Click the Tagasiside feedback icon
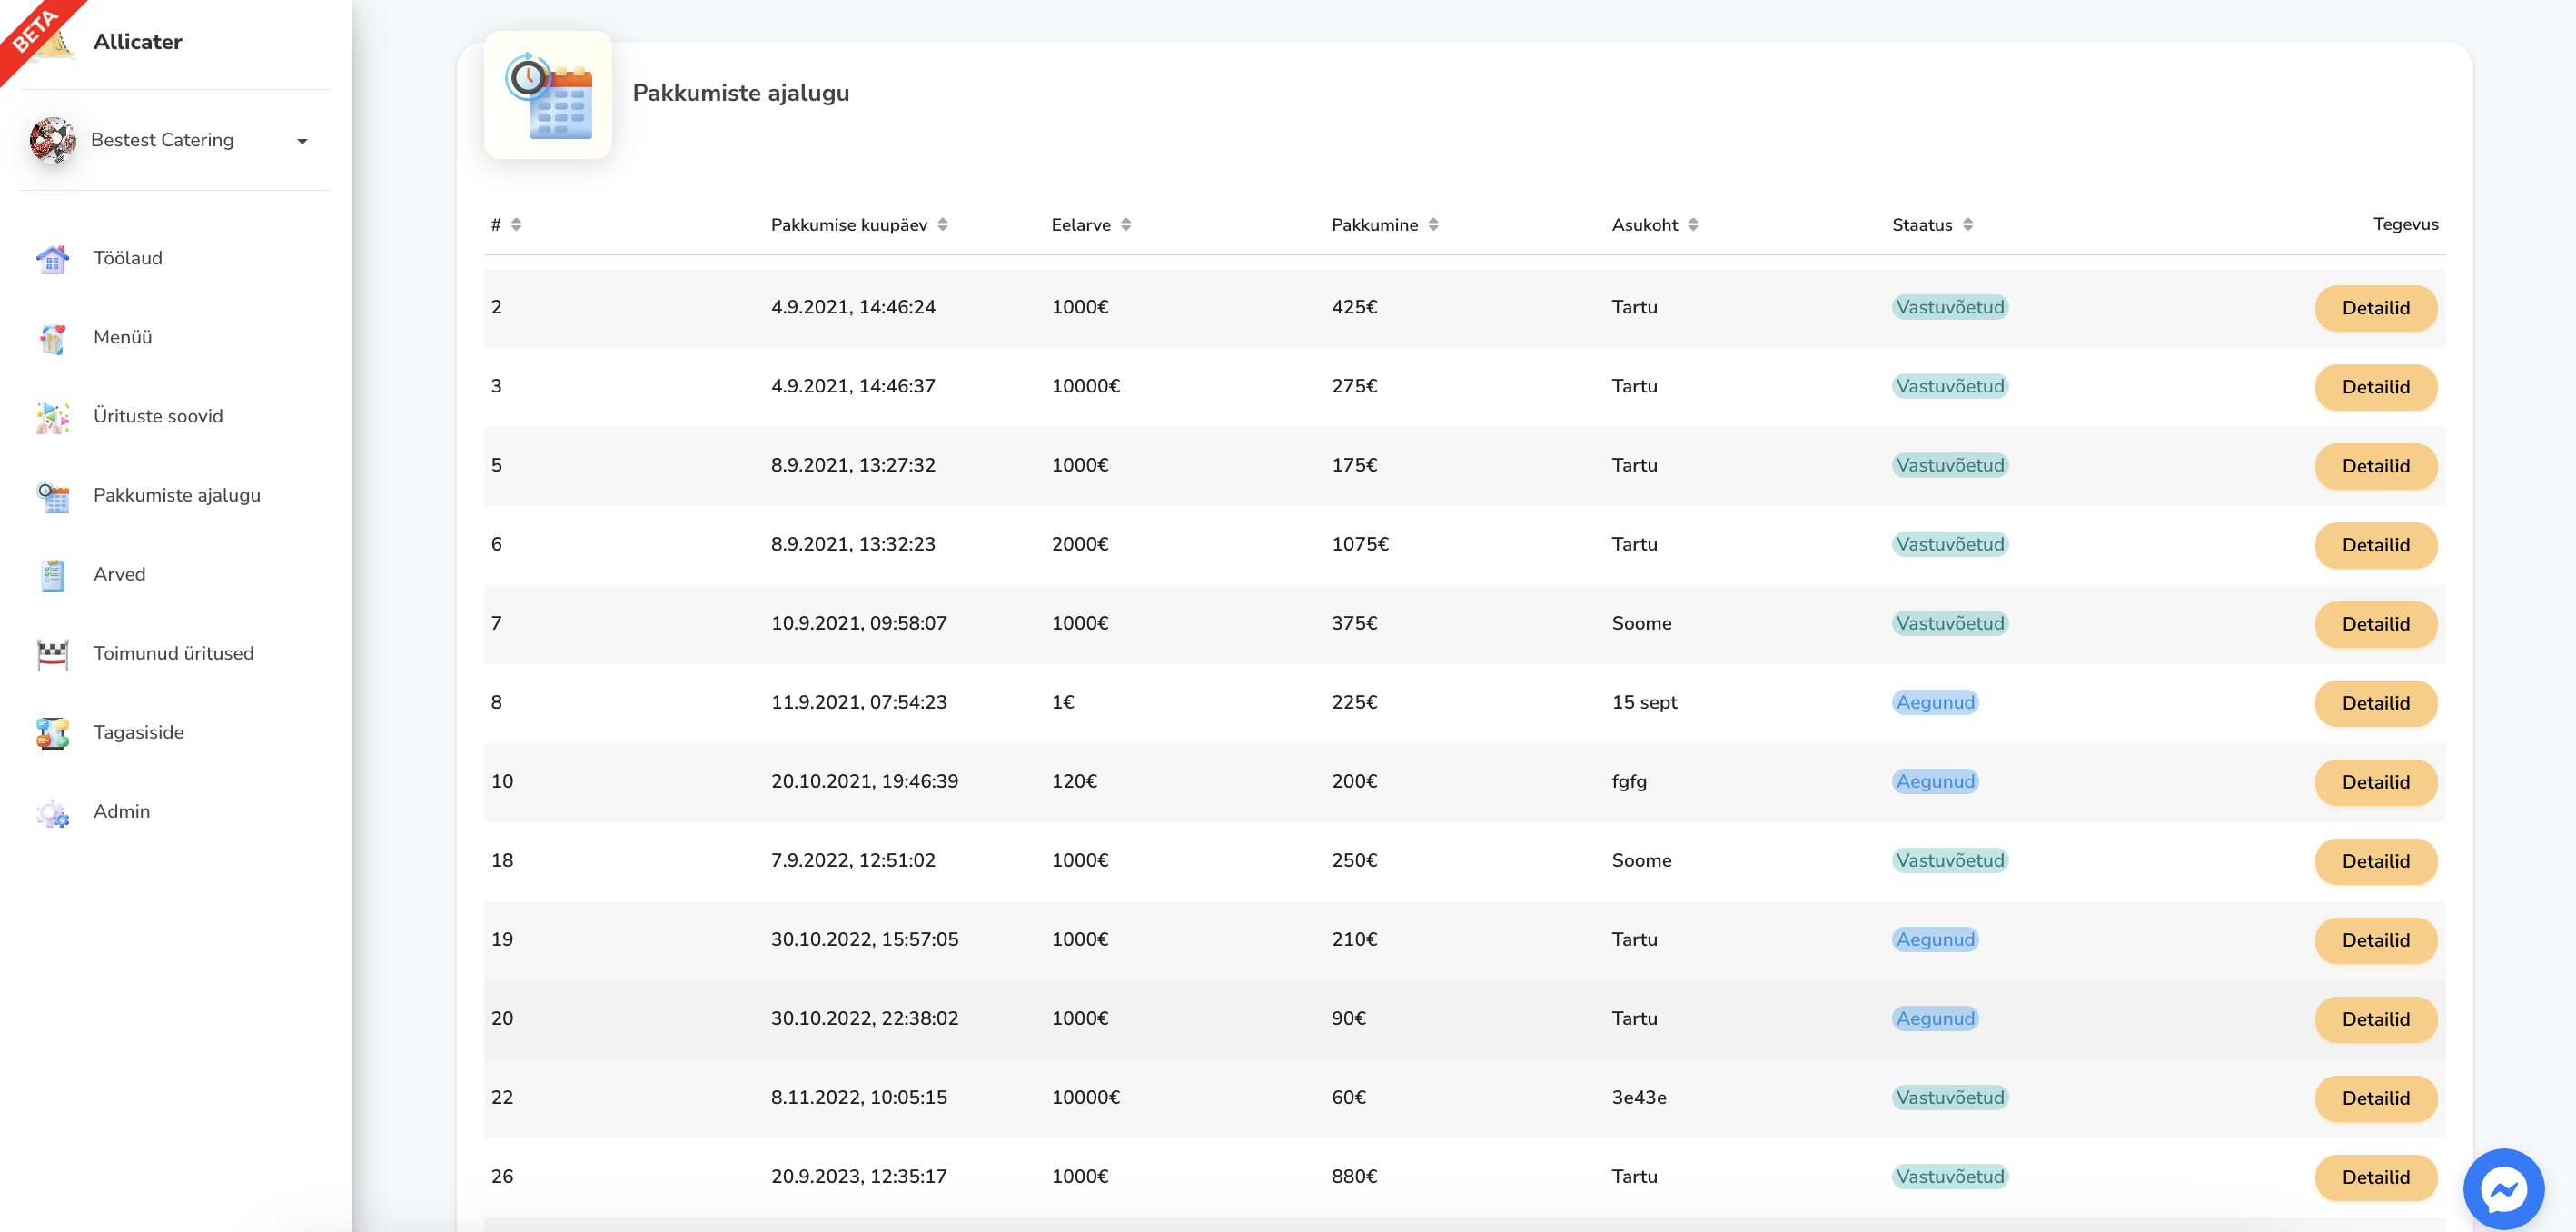Viewport: 2576px width, 1232px height. (52, 733)
